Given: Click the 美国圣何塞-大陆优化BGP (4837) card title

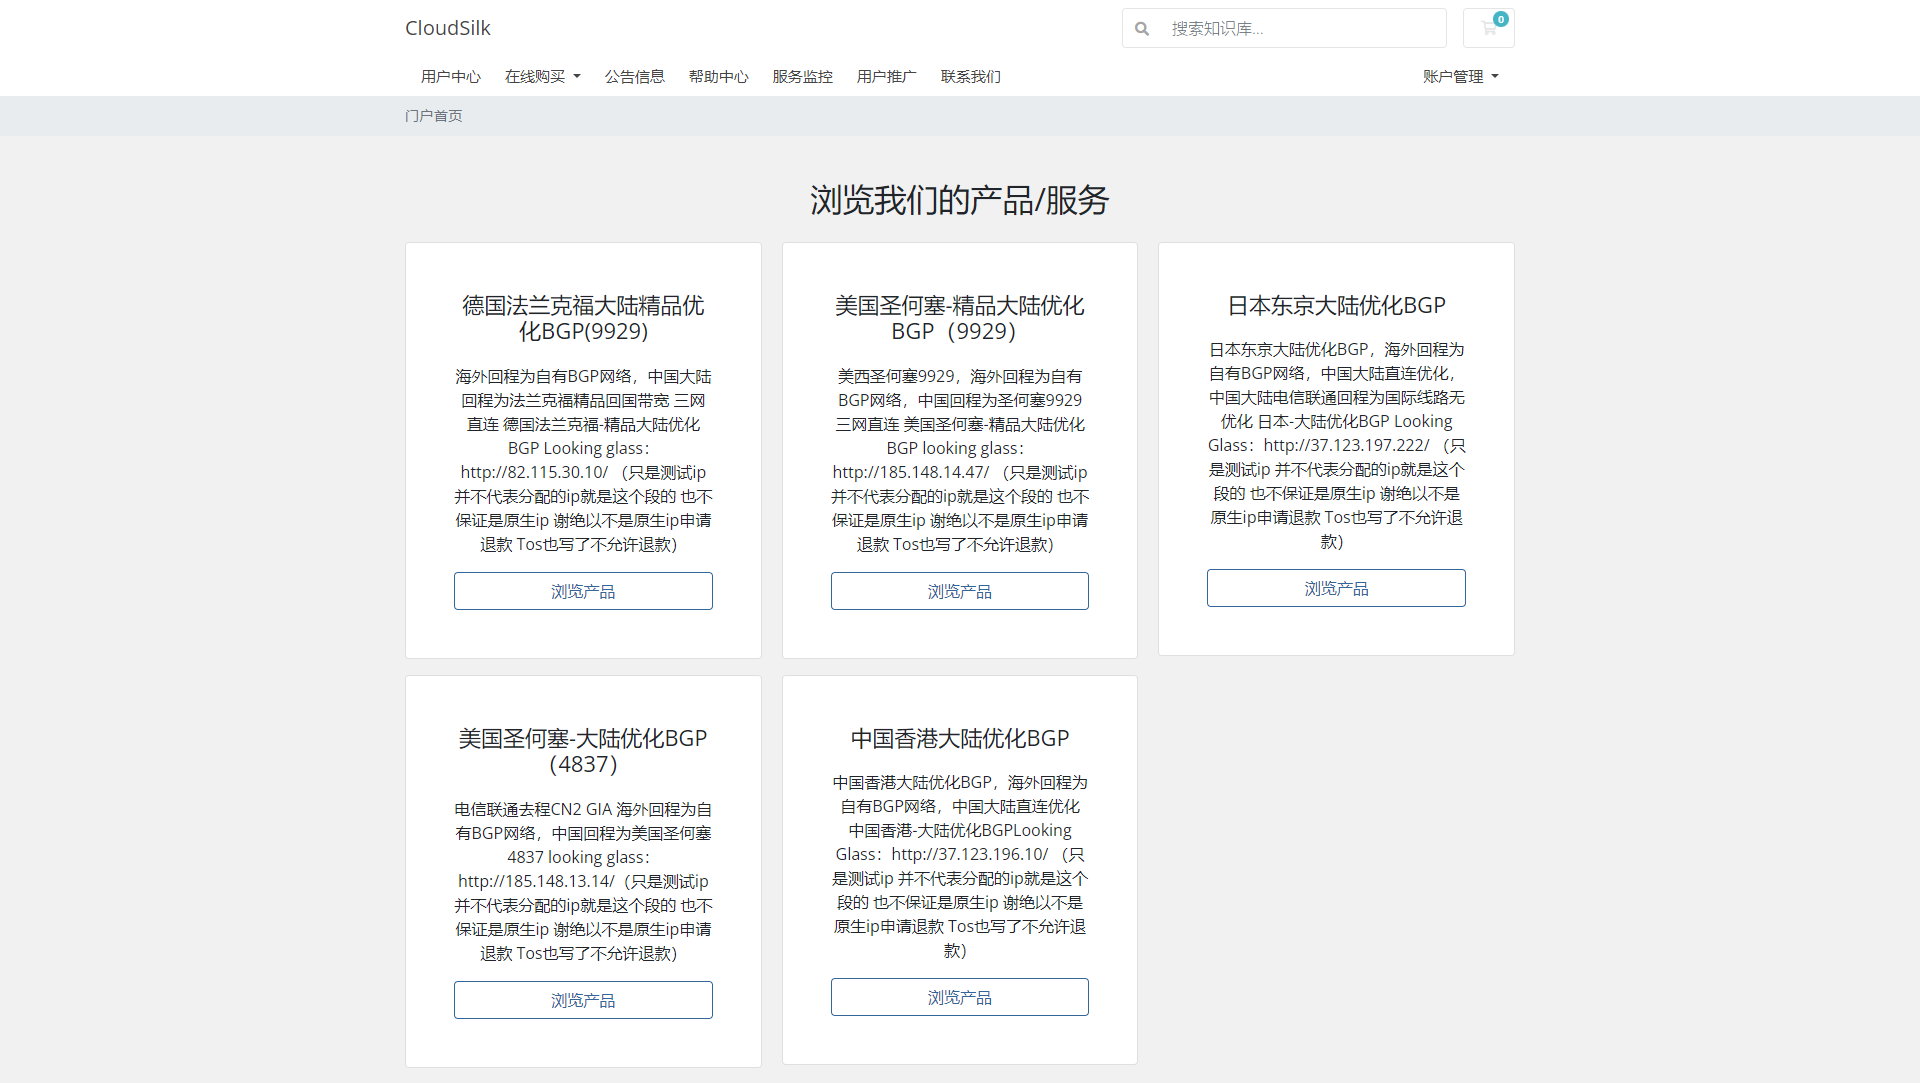Looking at the screenshot, I should point(583,751).
